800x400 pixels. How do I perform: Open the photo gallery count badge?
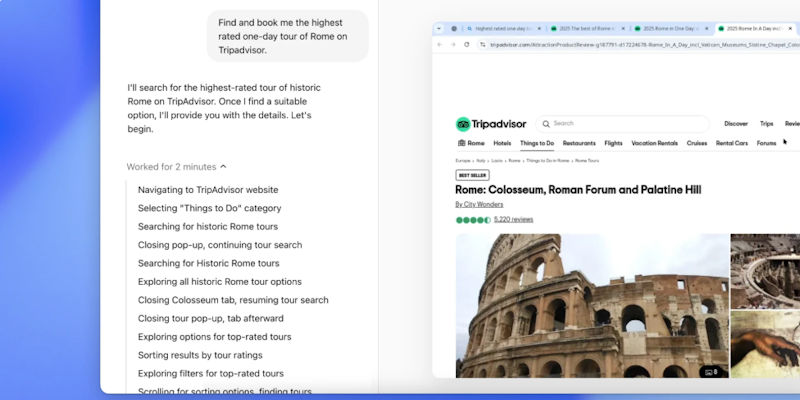pyautogui.click(x=711, y=371)
